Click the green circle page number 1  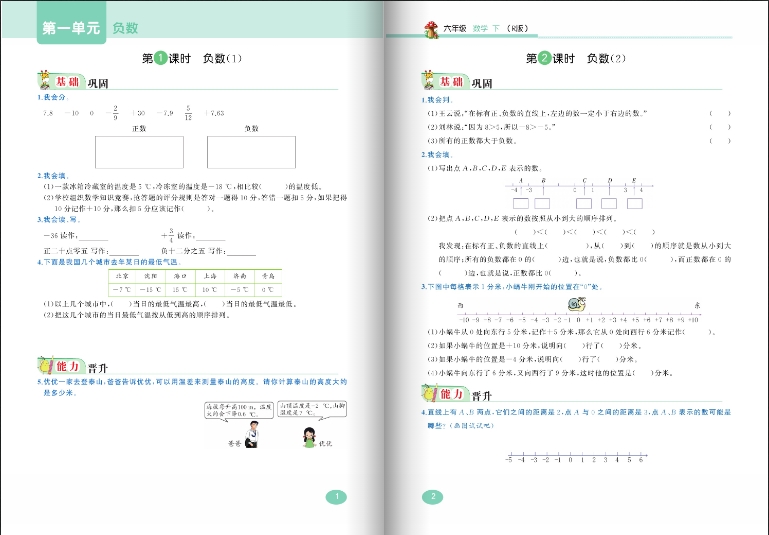[x=337, y=497]
